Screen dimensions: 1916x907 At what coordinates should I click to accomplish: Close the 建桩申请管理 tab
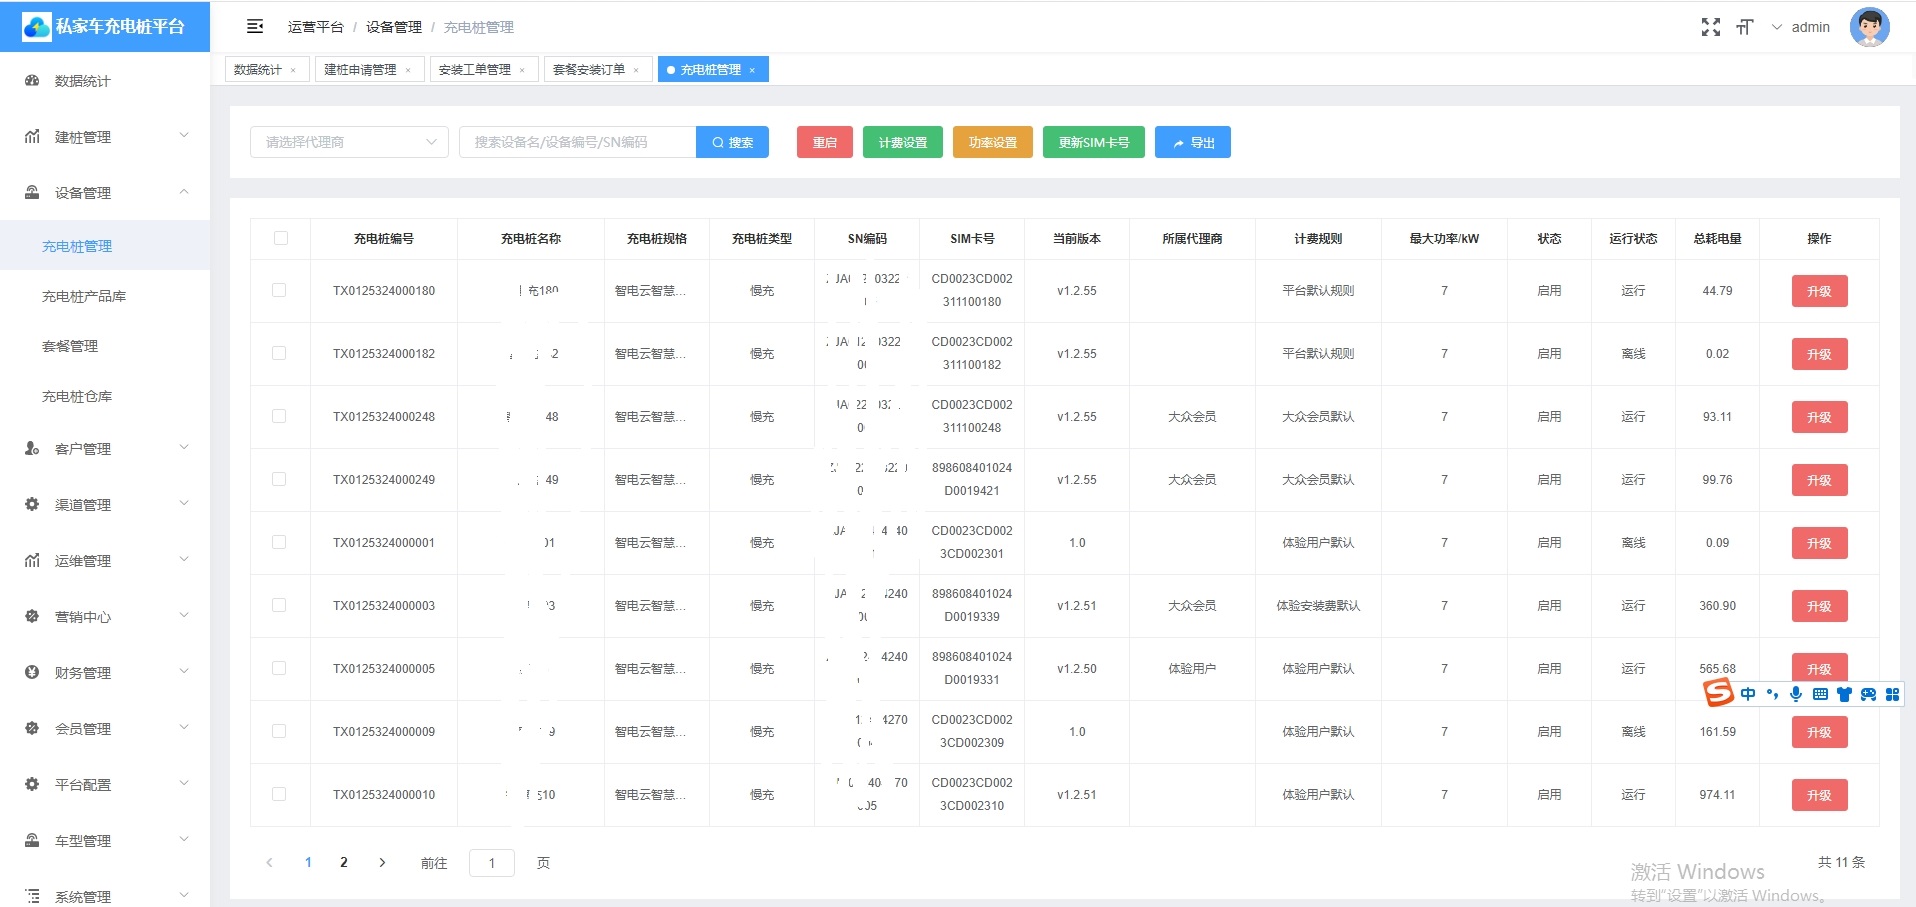point(408,70)
